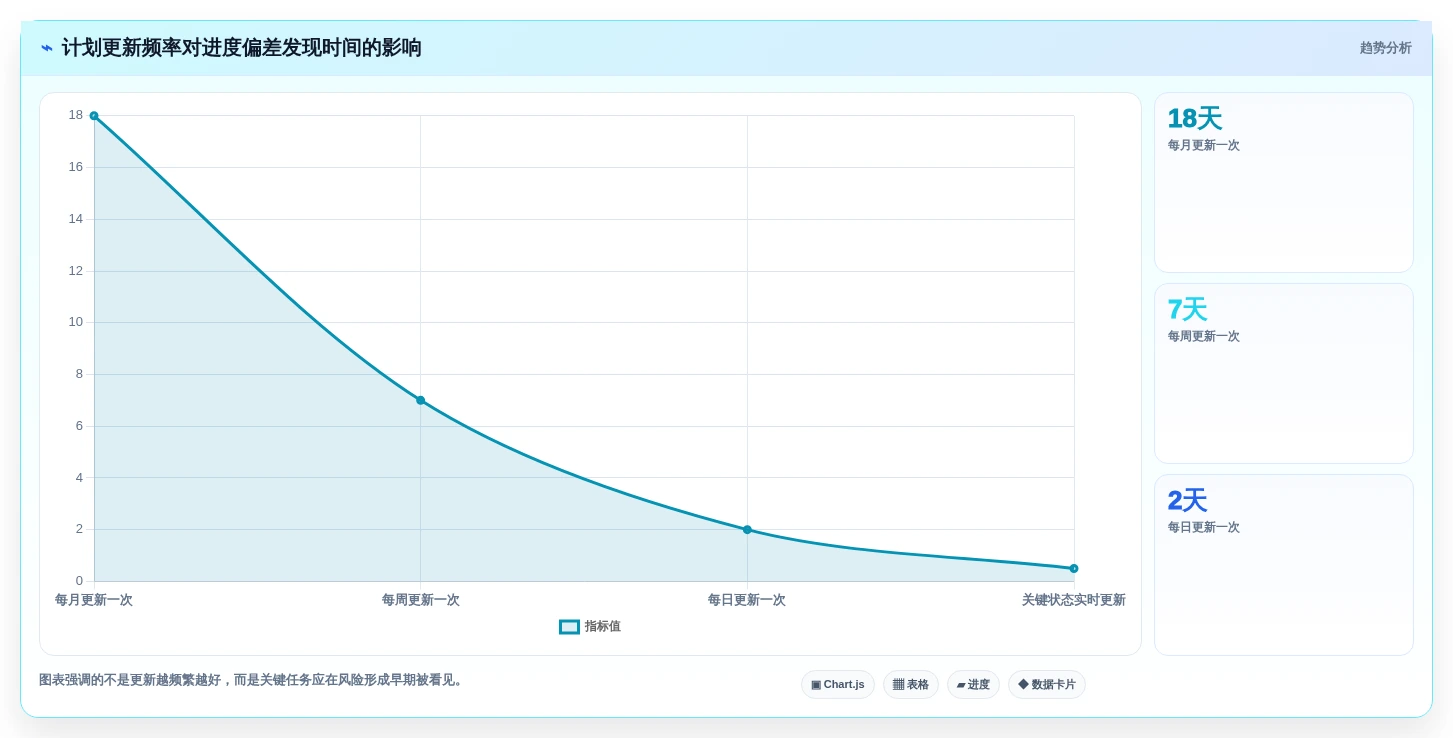This screenshot has width=1453, height=738.
Task: Open the 18天 stat card
Action: tap(1284, 183)
